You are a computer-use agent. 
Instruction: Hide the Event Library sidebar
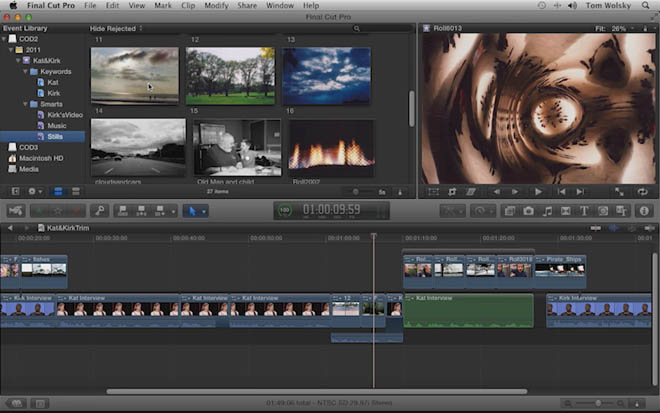coord(15,192)
